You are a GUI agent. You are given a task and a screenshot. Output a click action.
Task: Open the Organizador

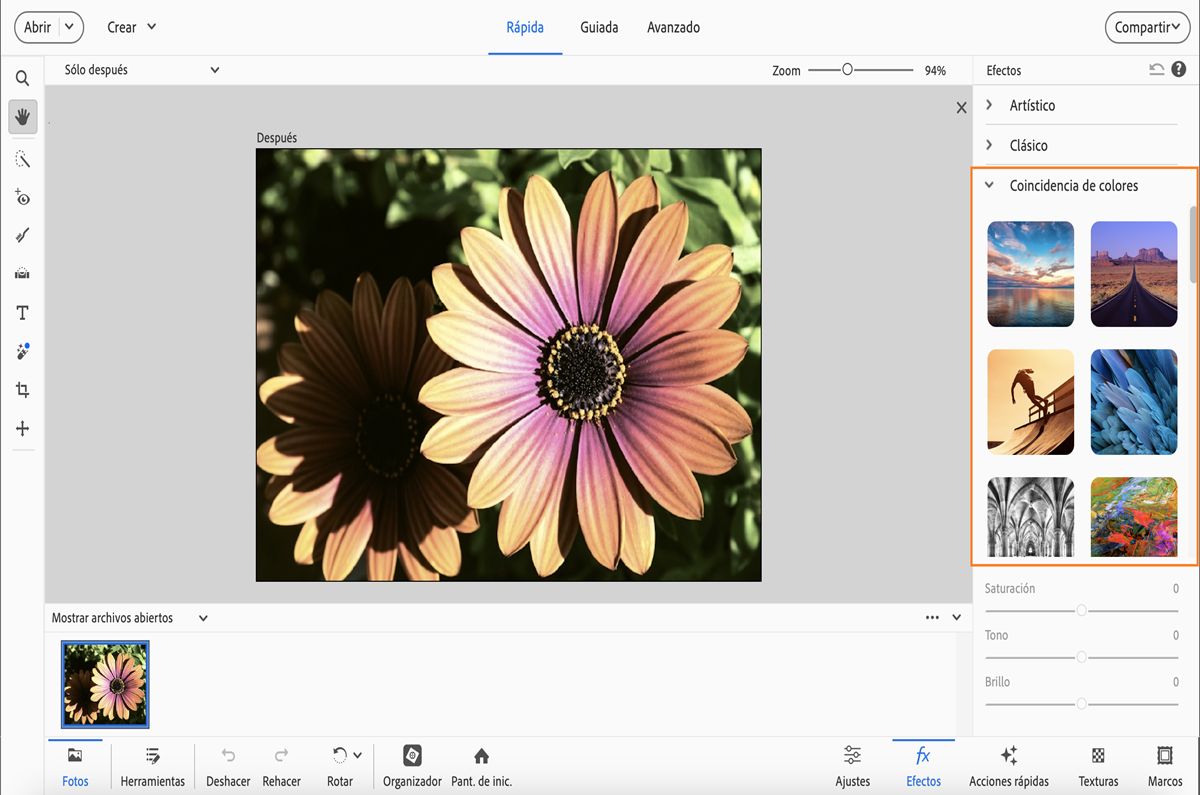412,767
